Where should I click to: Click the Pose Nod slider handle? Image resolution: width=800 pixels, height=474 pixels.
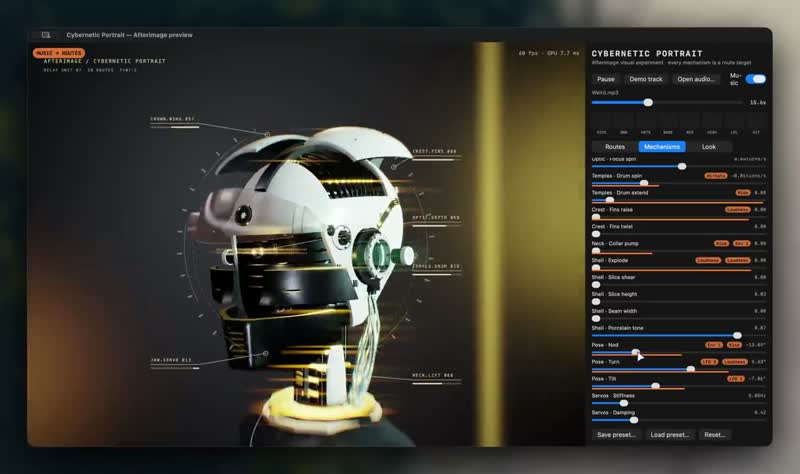(635, 352)
